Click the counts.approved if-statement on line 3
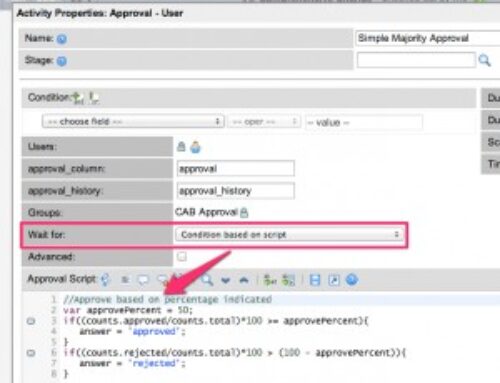Image resolution: width=500 pixels, height=383 pixels. click(x=216, y=321)
